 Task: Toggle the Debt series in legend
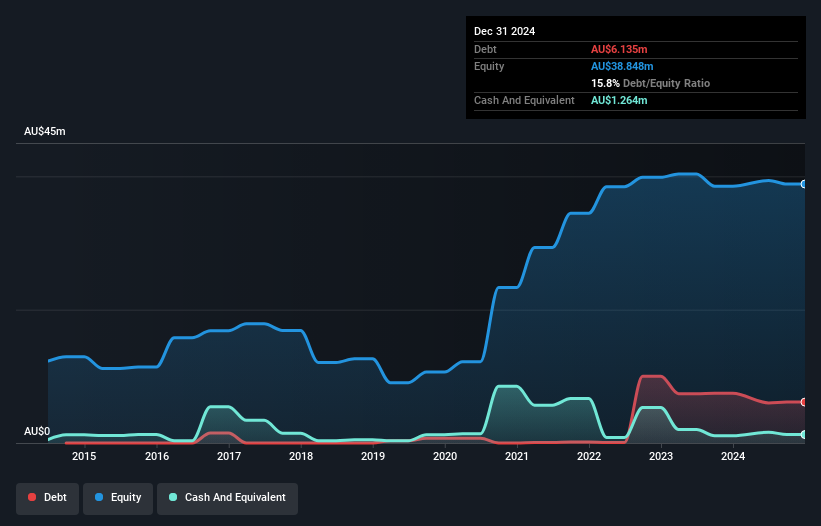47,498
